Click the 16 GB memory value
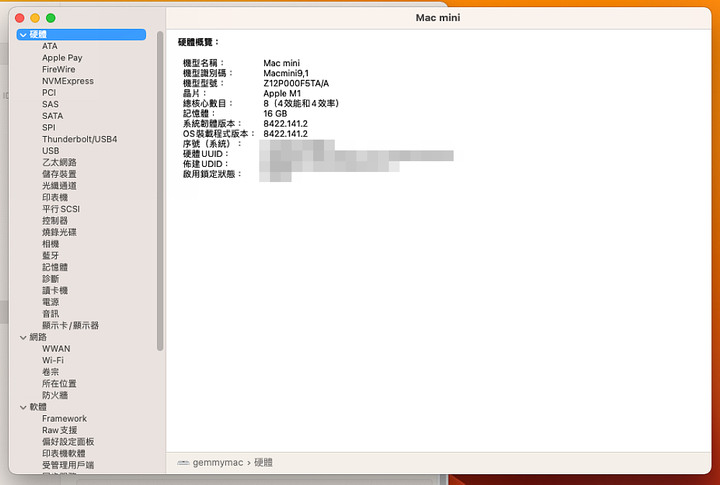The image size is (720, 485). [275, 113]
